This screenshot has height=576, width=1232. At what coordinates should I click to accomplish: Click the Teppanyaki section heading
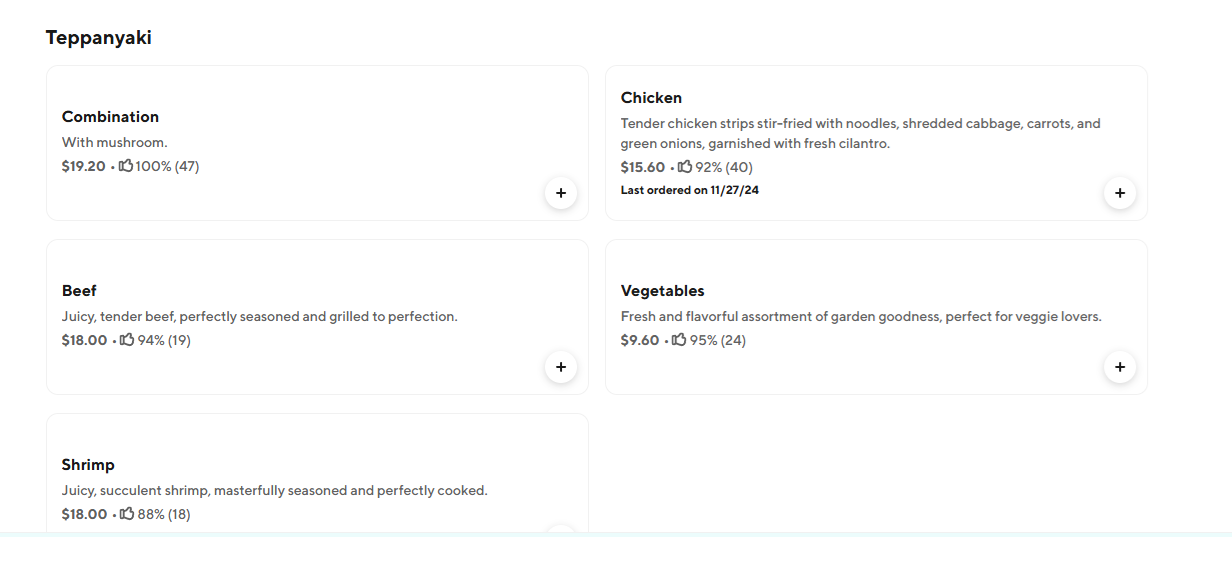[98, 38]
